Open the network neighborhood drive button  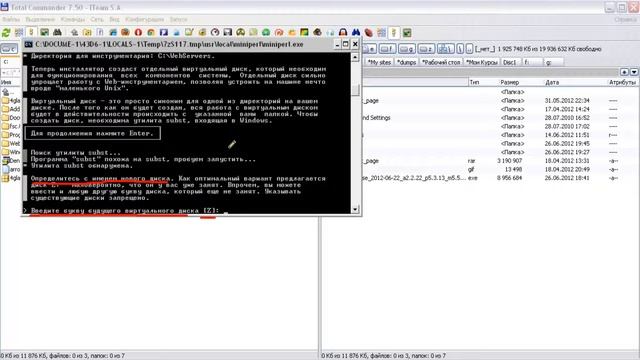tap(446, 49)
